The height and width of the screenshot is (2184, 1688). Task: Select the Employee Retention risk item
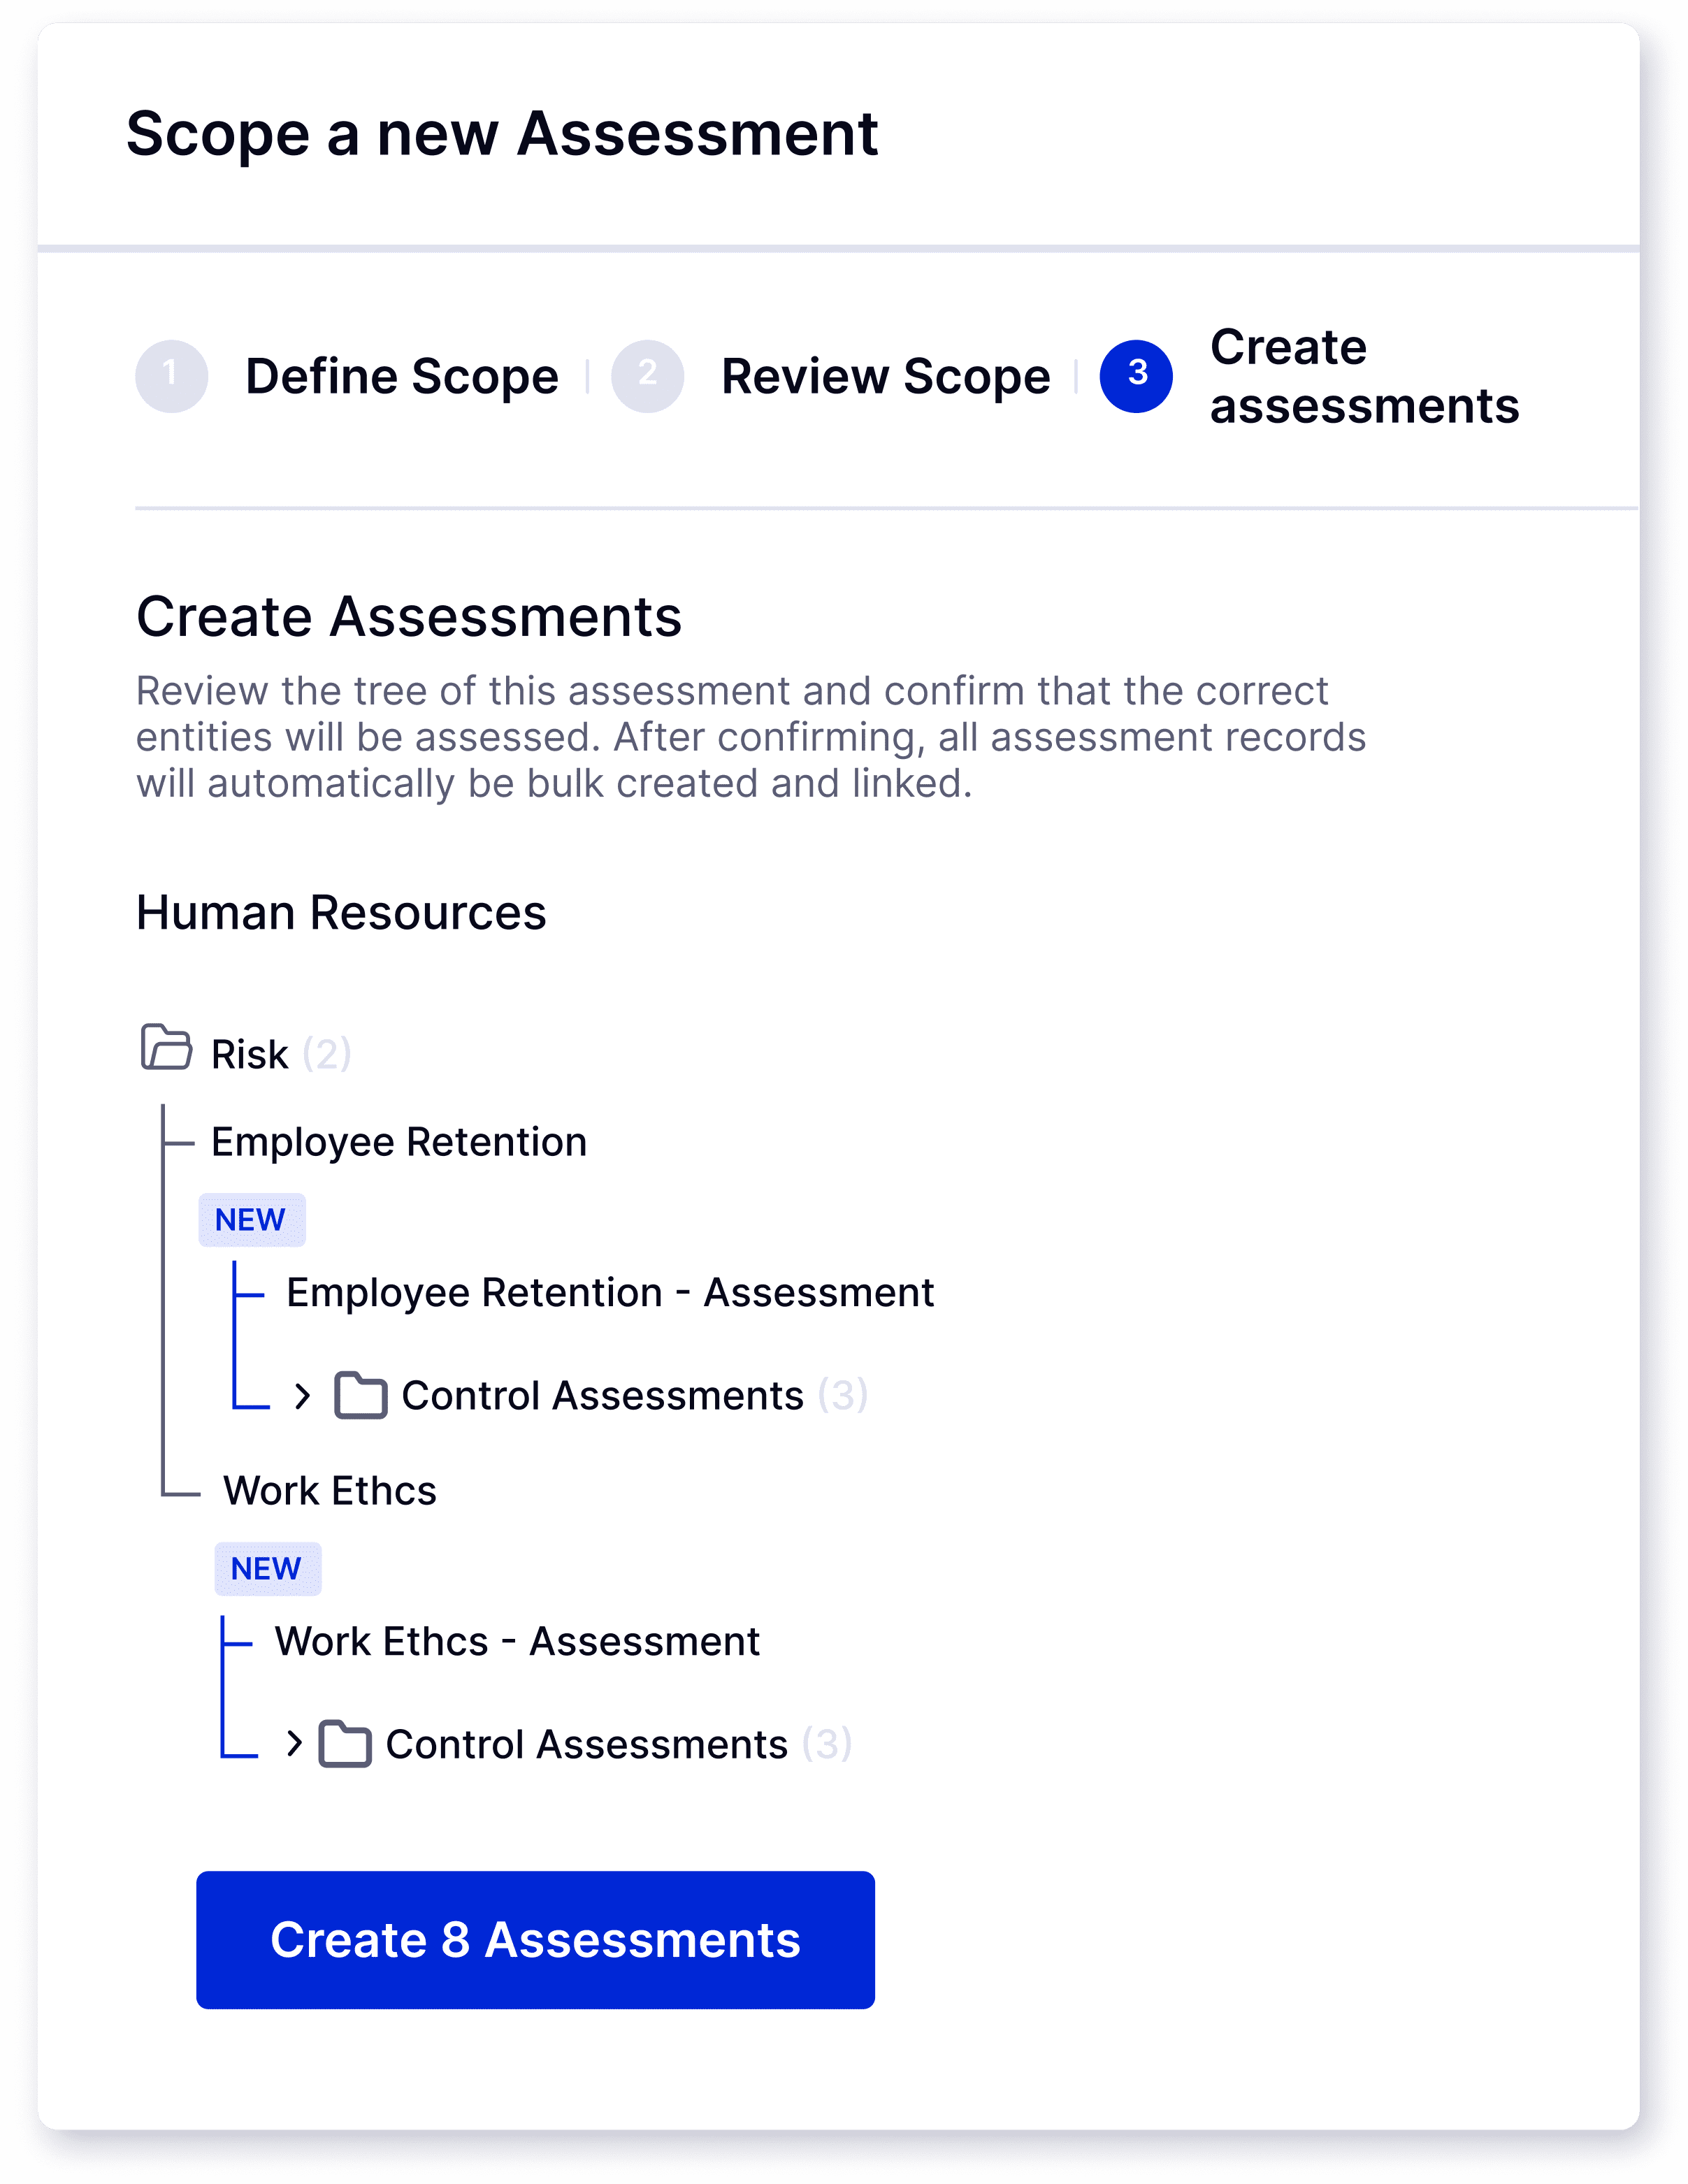398,1142
